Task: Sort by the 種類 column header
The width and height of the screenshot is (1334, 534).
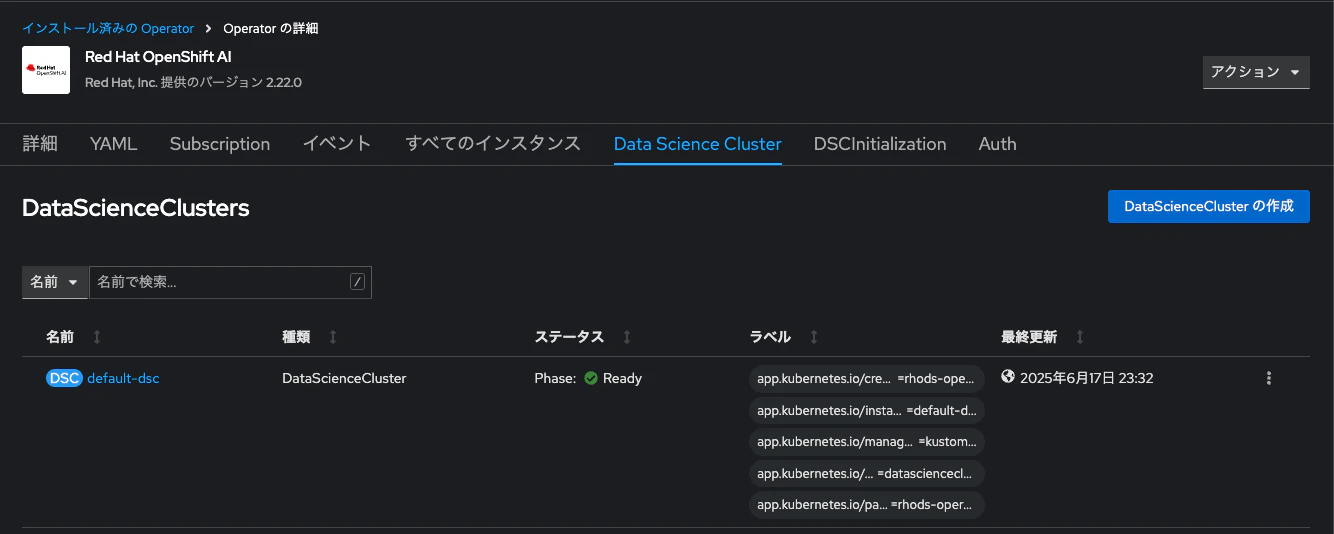Action: point(297,337)
